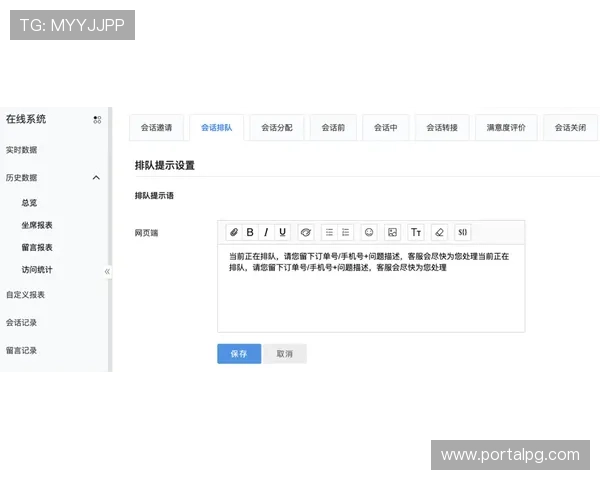
Task: Click the 取消 button
Action: tap(285, 354)
